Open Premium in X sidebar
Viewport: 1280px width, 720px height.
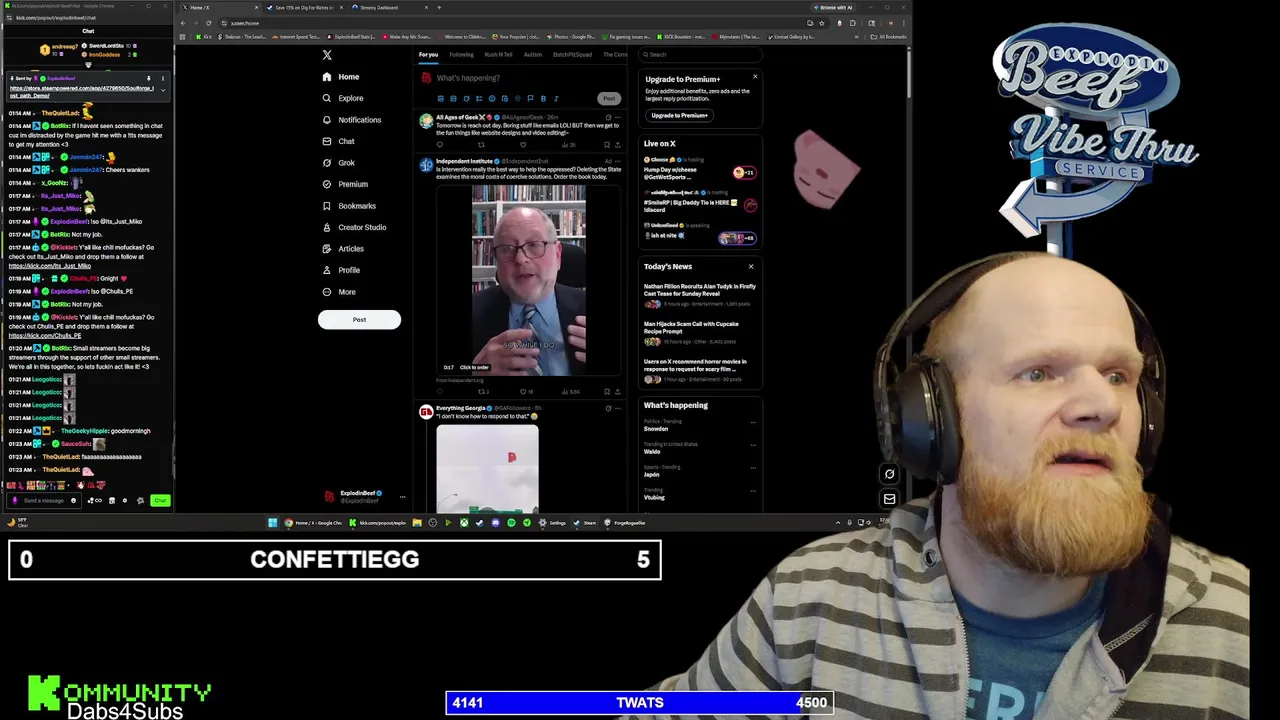click(345, 184)
